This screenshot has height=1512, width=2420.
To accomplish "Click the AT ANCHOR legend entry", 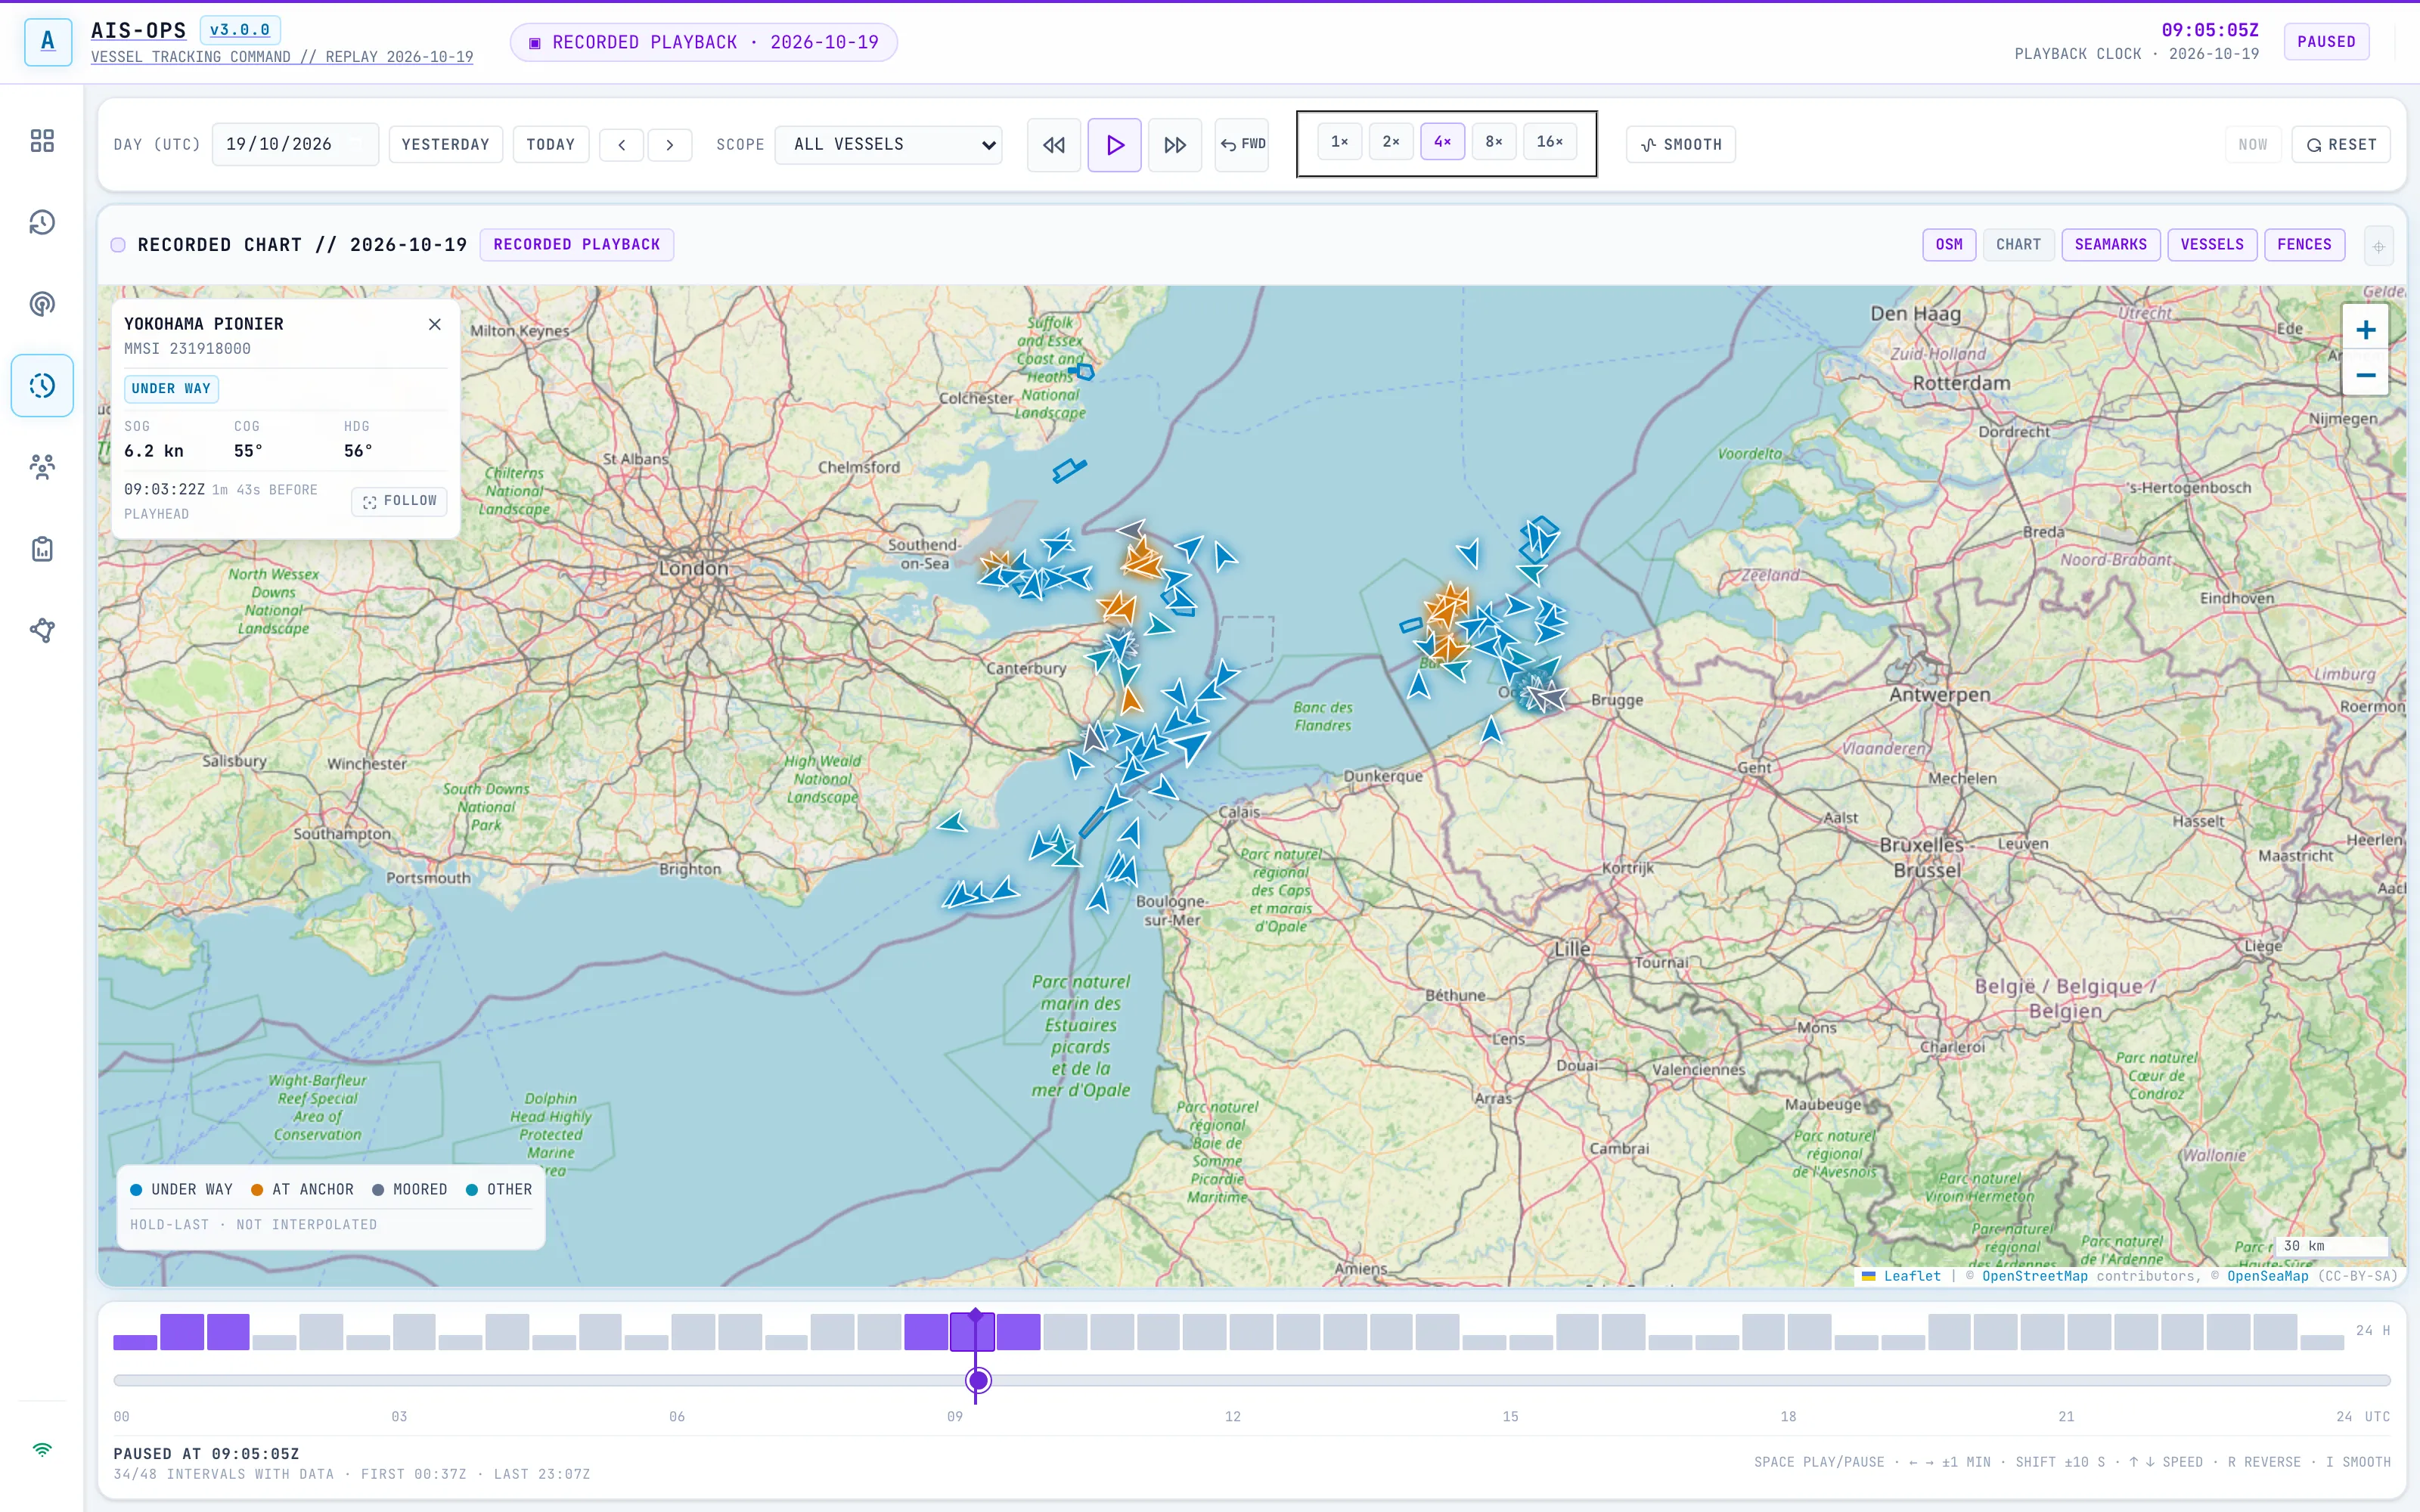I will (x=302, y=1190).
